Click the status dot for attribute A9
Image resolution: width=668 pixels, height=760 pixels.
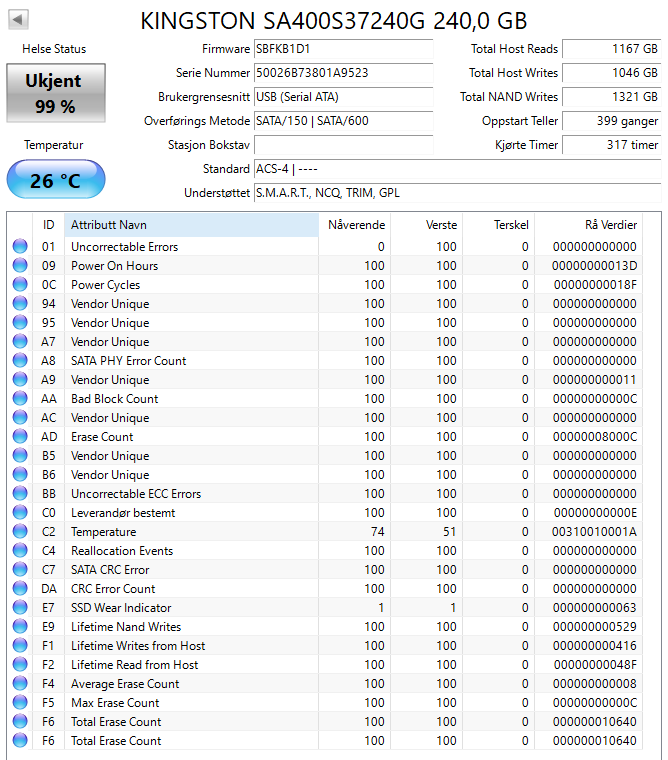(x=20, y=379)
